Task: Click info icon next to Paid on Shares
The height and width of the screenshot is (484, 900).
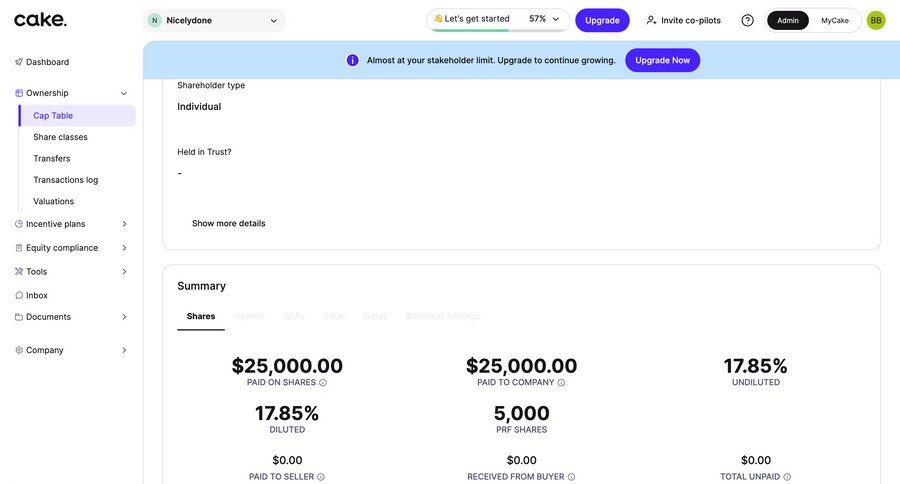Action: pyautogui.click(x=323, y=383)
